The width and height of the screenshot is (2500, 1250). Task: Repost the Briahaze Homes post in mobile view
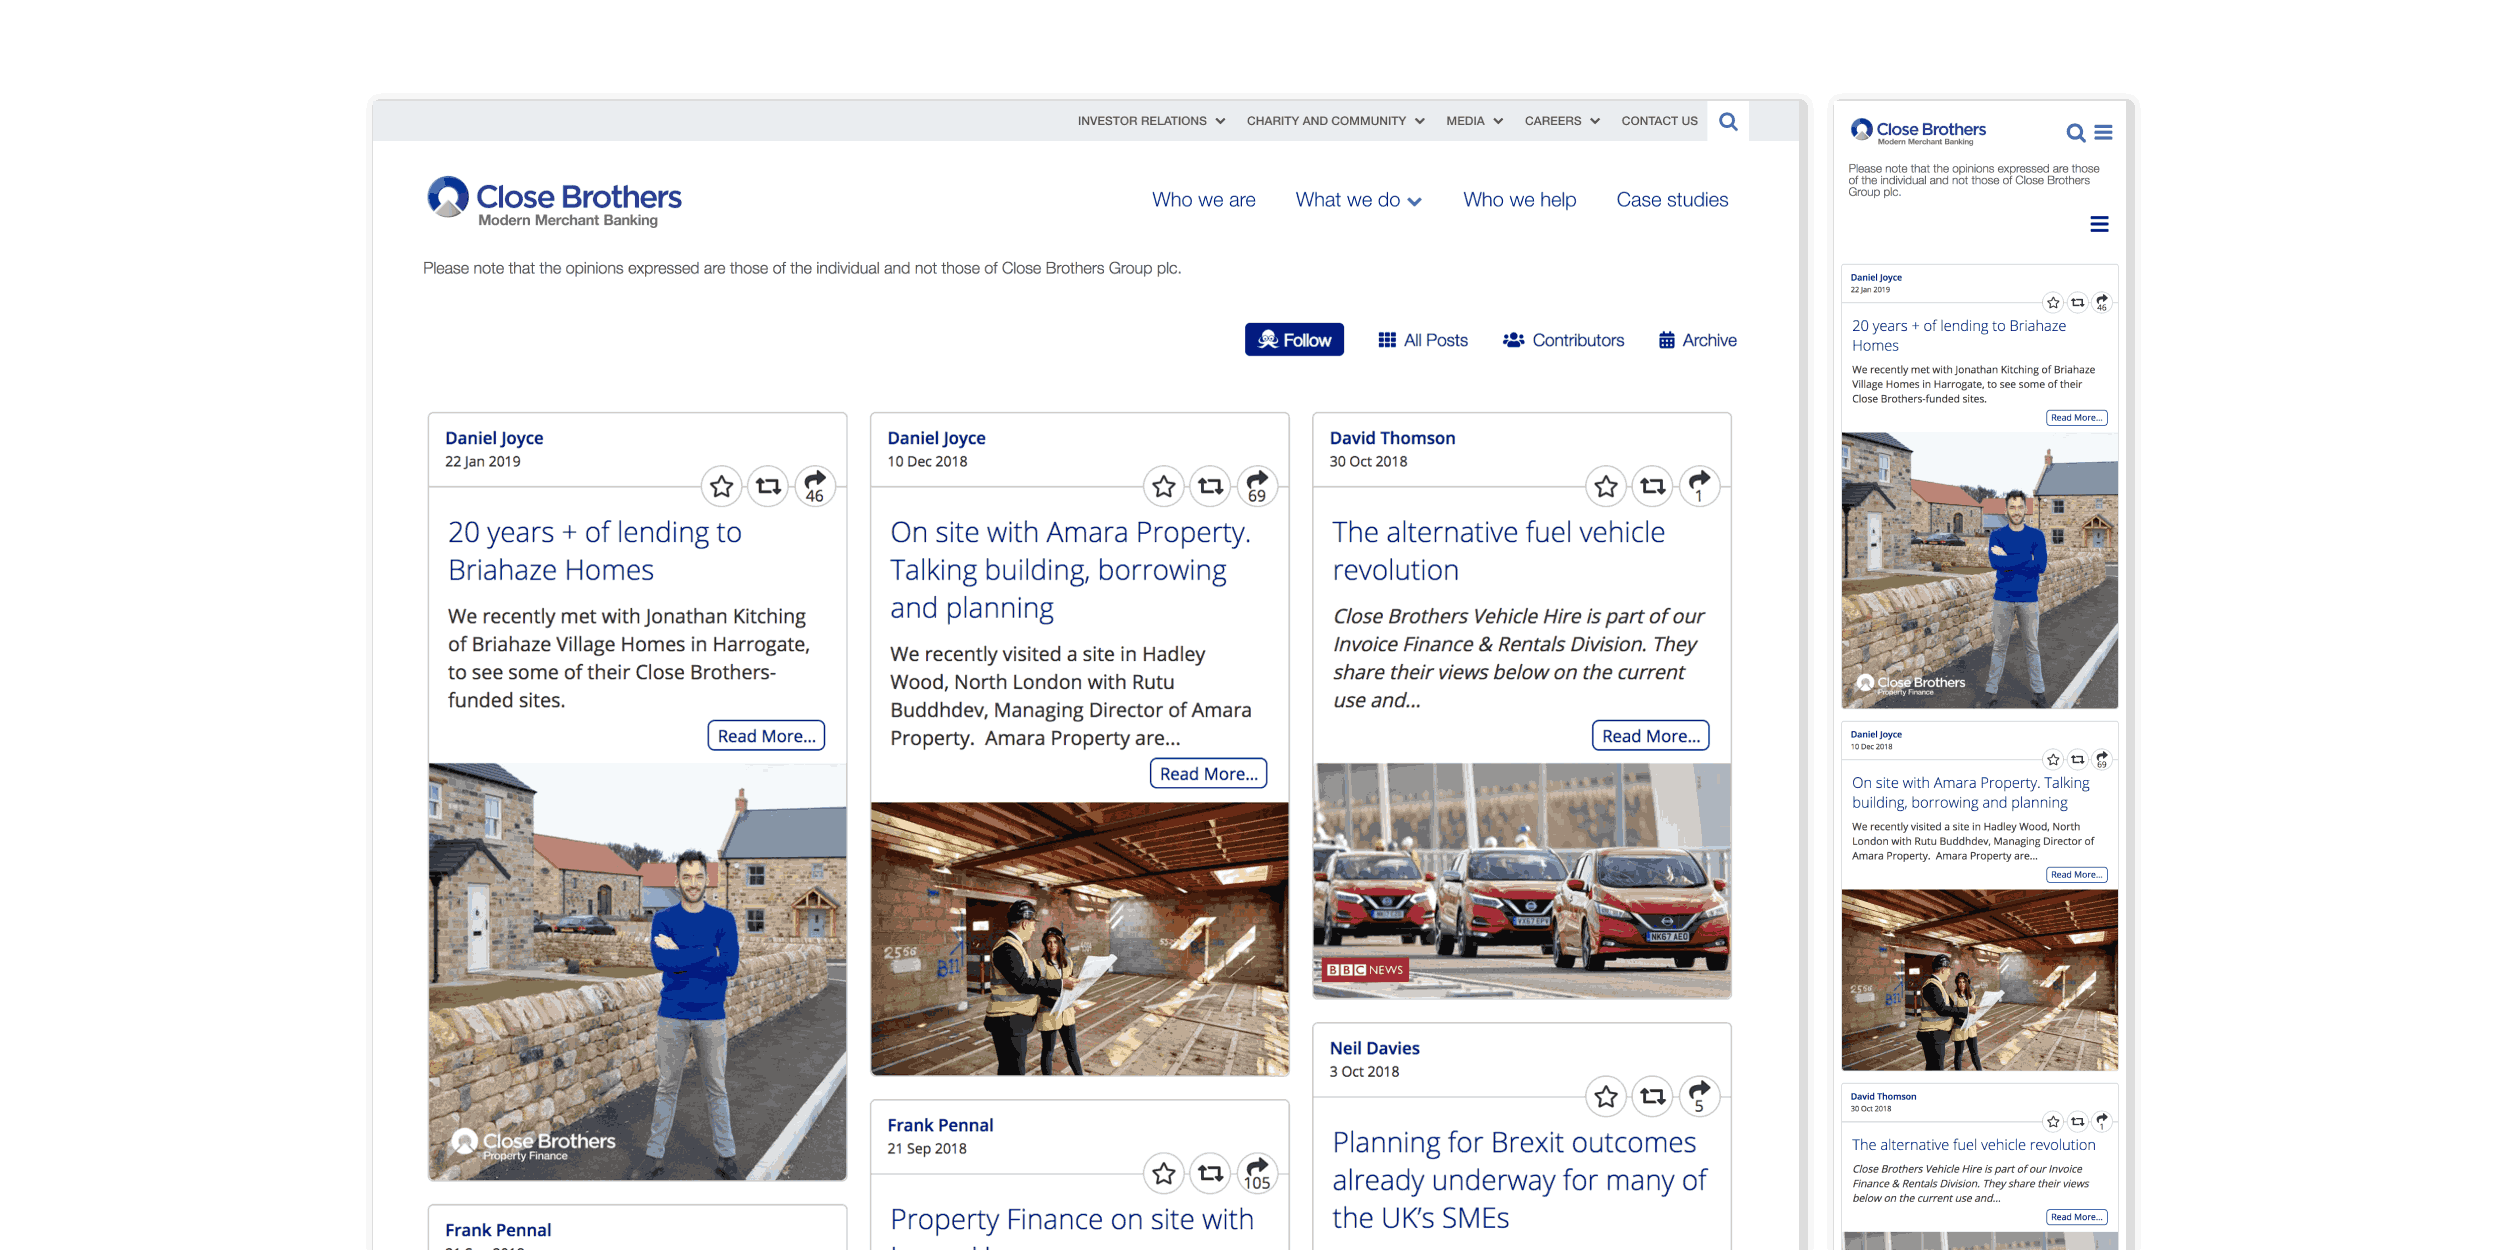pyautogui.click(x=2078, y=303)
